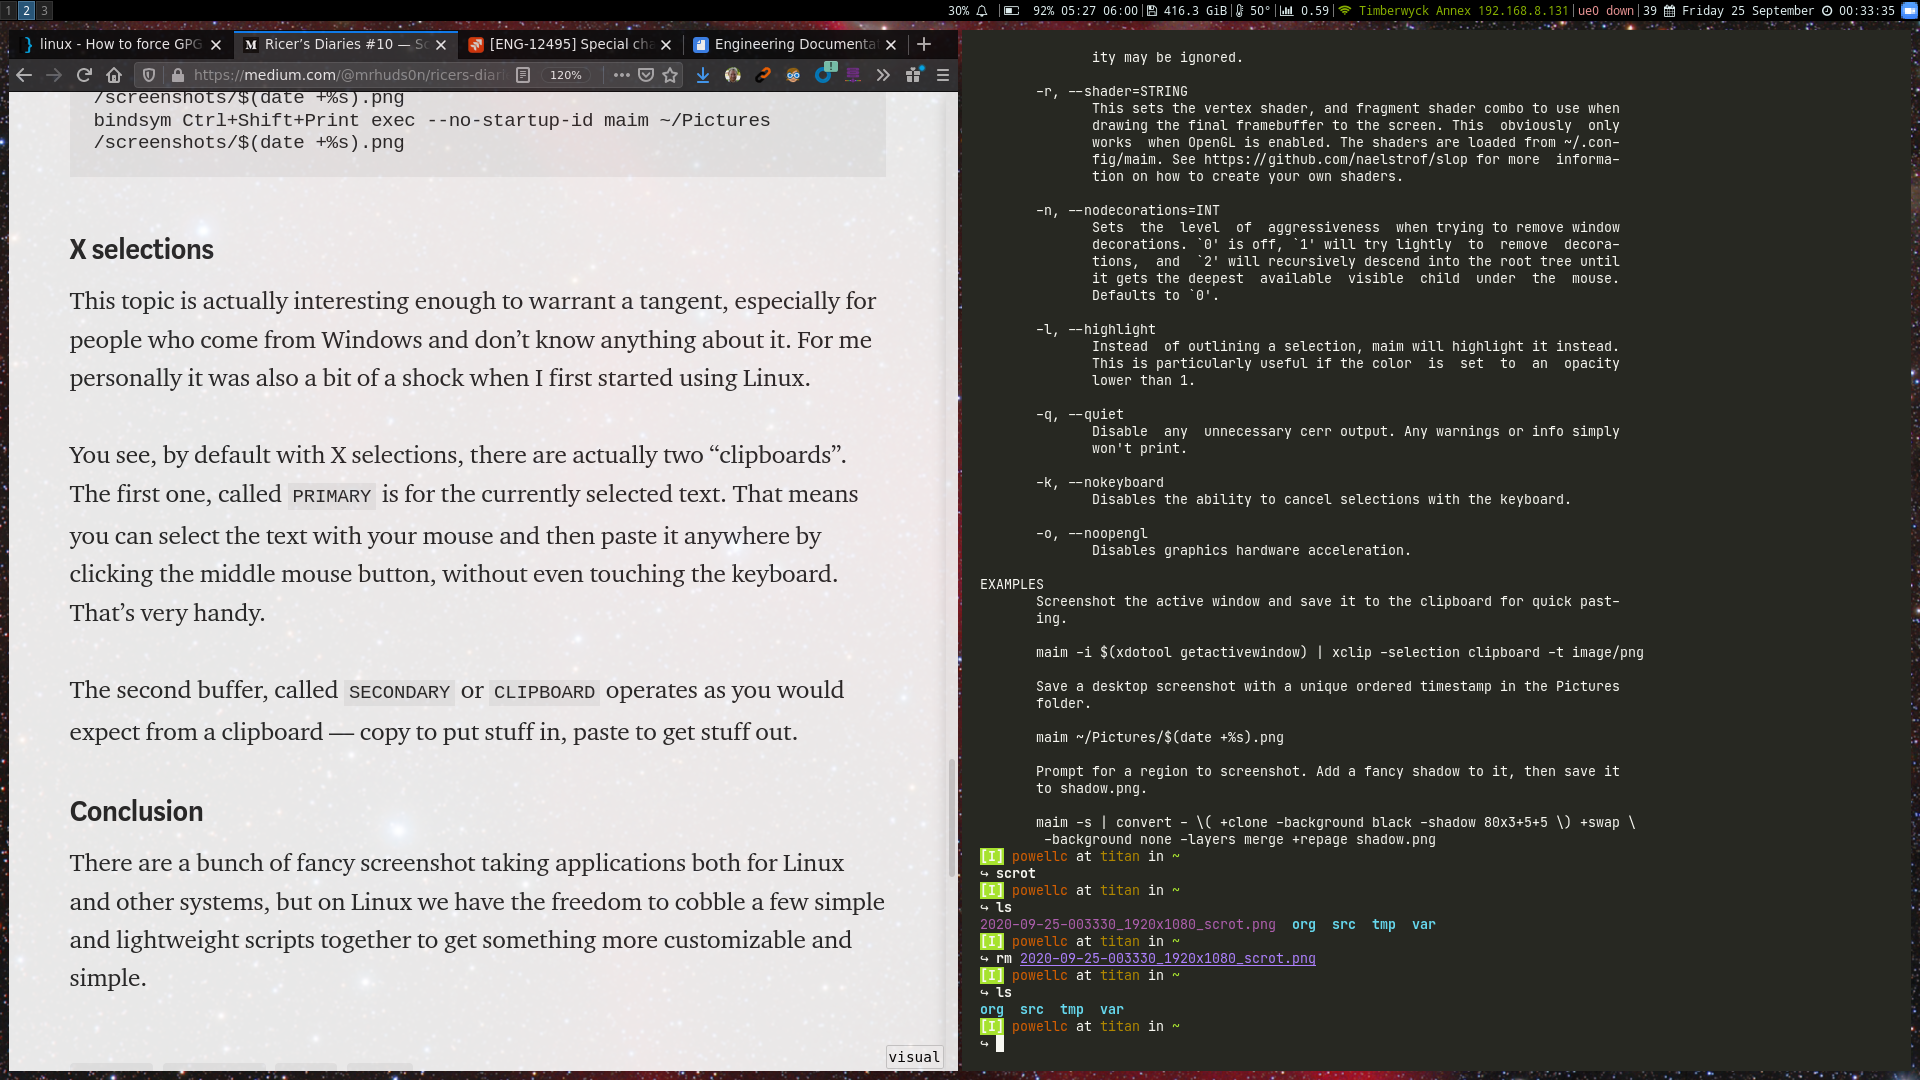The height and width of the screenshot is (1080, 1920).
Task: Bookmark this page with the star icon
Action: [670, 75]
